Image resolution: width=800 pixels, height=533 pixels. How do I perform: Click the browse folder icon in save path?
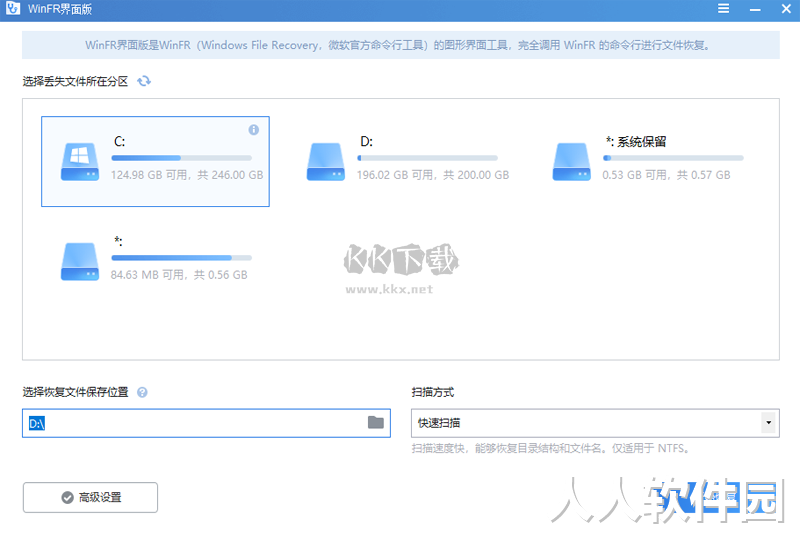point(376,422)
